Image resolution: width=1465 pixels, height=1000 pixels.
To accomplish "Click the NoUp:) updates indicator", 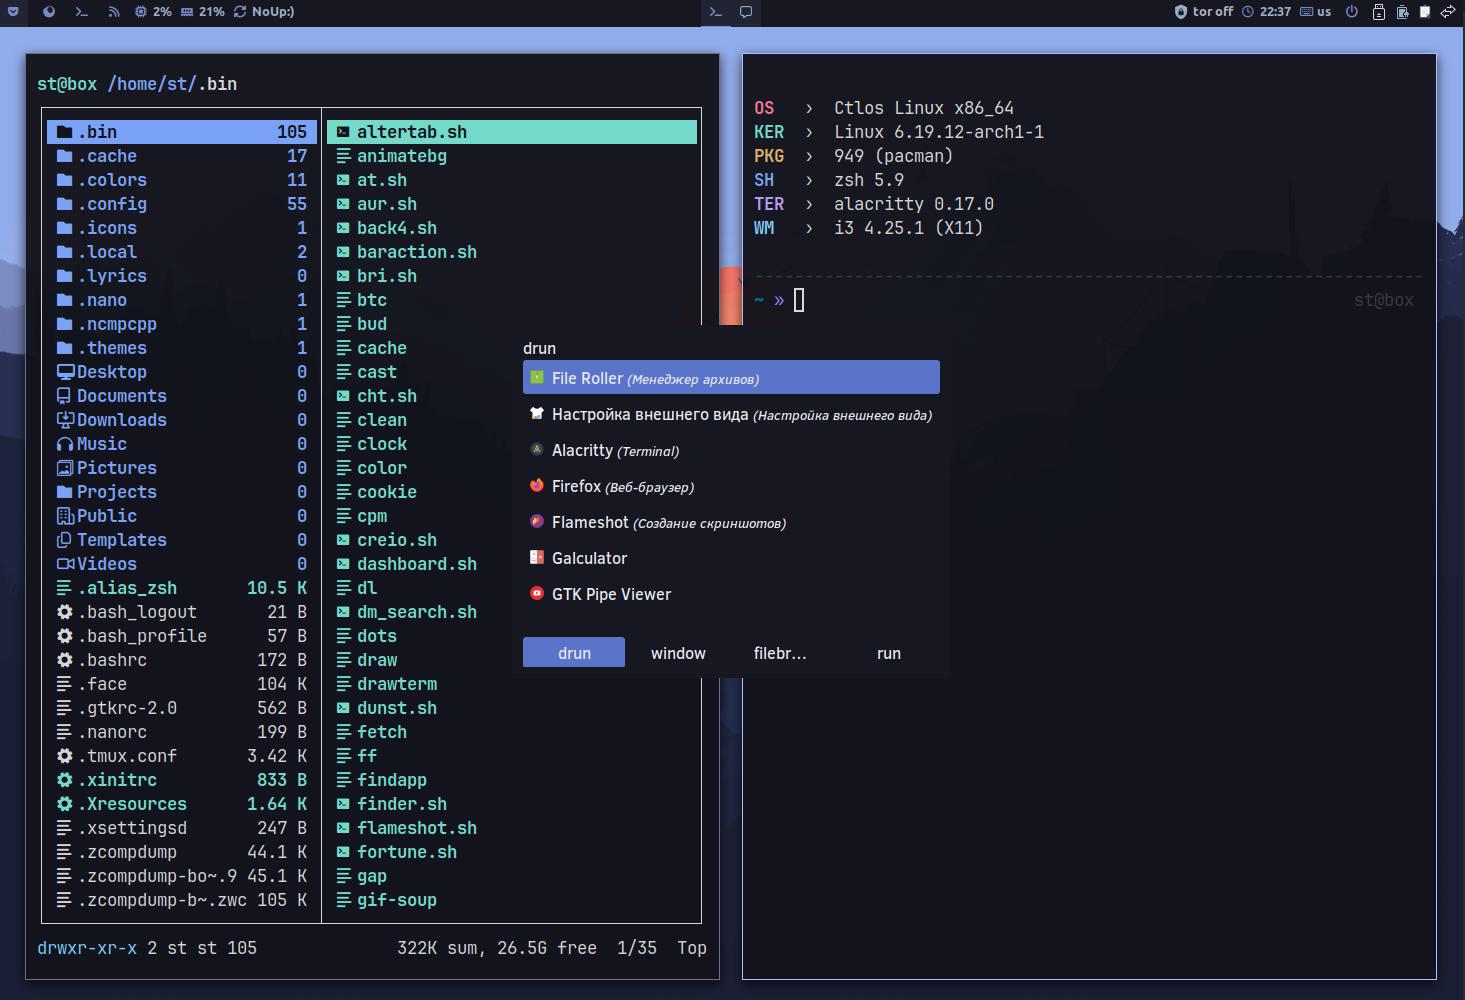I will [x=264, y=12].
